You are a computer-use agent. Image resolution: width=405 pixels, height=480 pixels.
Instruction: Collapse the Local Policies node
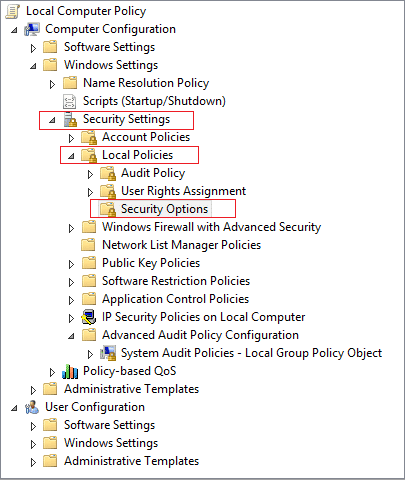(x=71, y=156)
